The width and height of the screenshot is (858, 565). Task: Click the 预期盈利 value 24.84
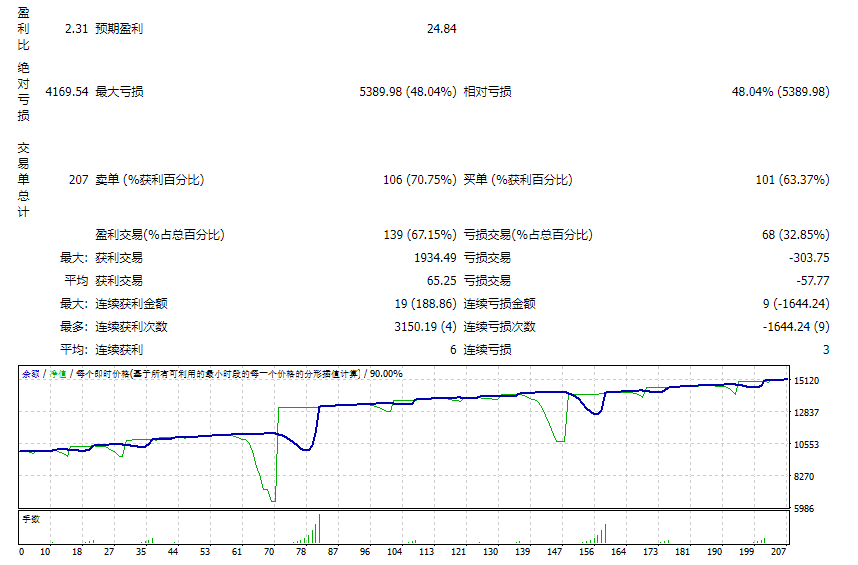click(x=441, y=29)
